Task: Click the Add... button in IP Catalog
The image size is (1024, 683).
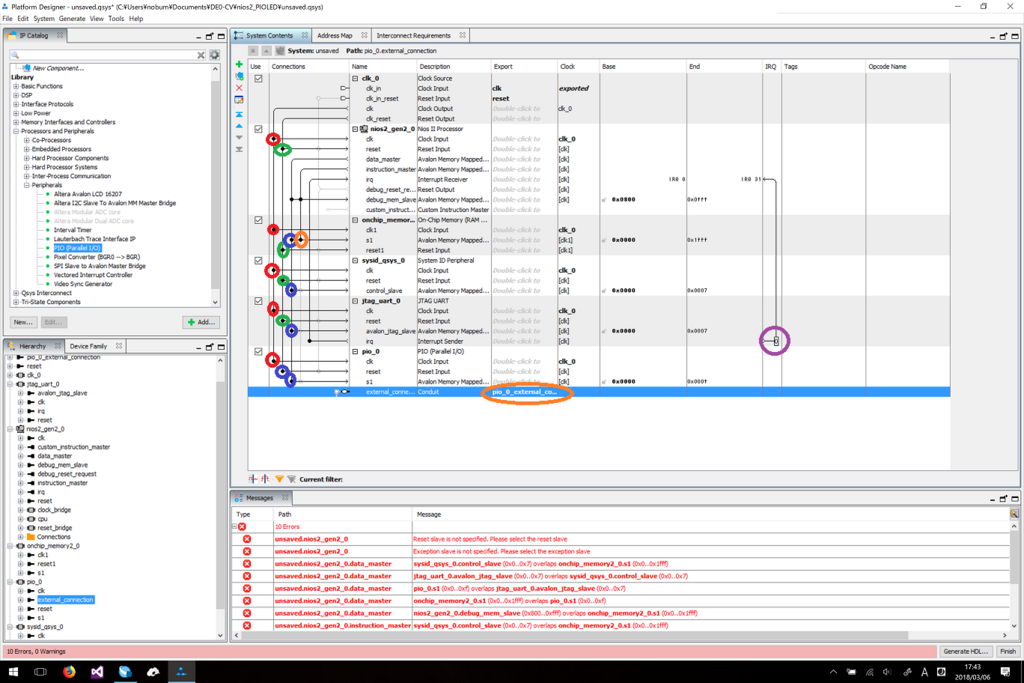Action: click(x=200, y=323)
